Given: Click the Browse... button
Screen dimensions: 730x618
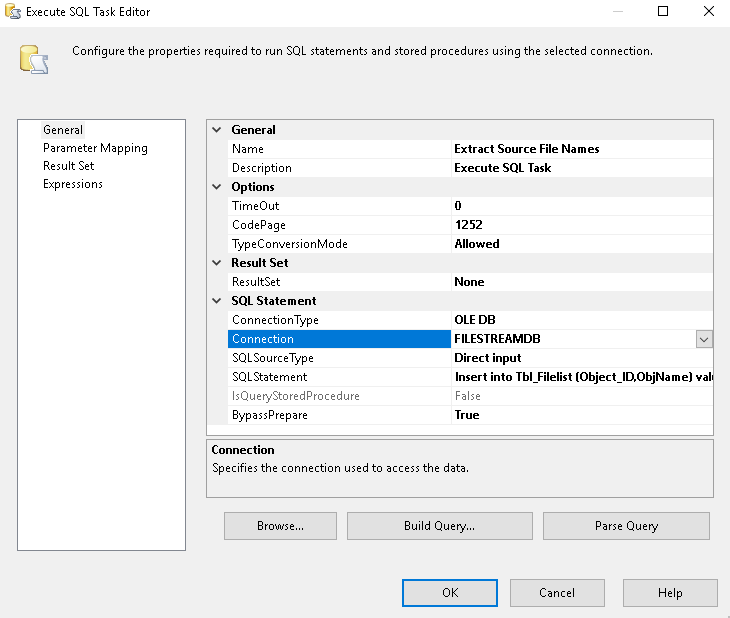Looking at the screenshot, I should (x=280, y=526).
